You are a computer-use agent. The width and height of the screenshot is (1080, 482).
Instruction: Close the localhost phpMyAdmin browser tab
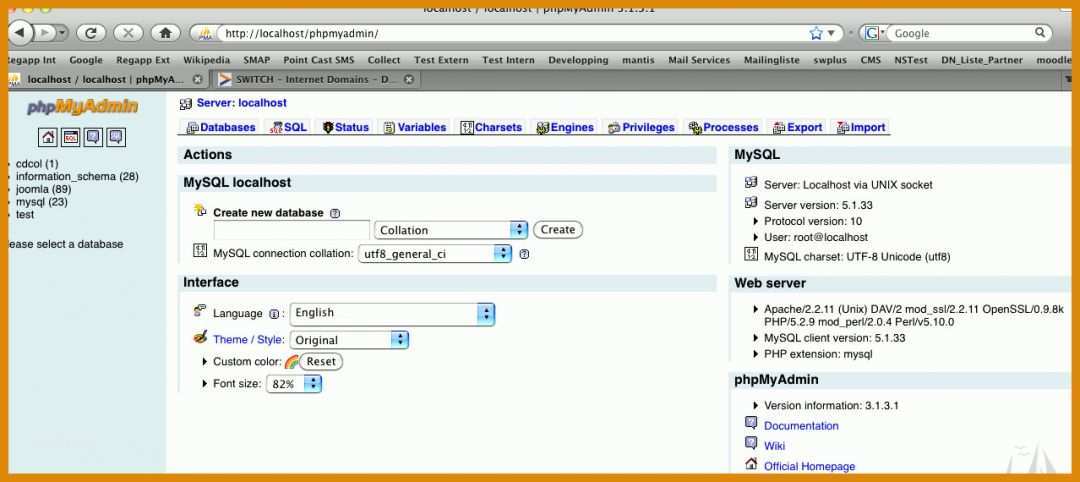coord(198,80)
